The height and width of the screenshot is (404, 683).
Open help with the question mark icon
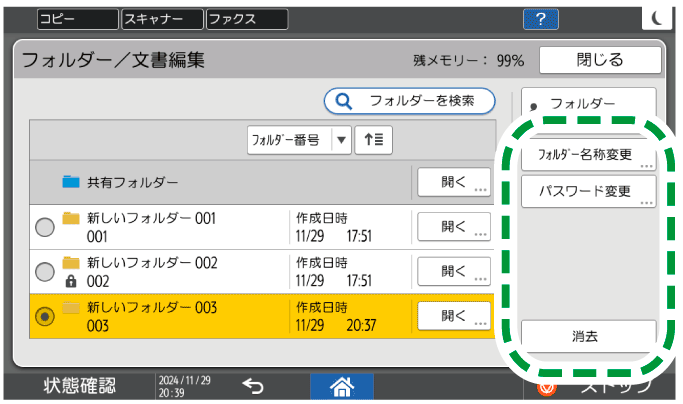coord(541,19)
